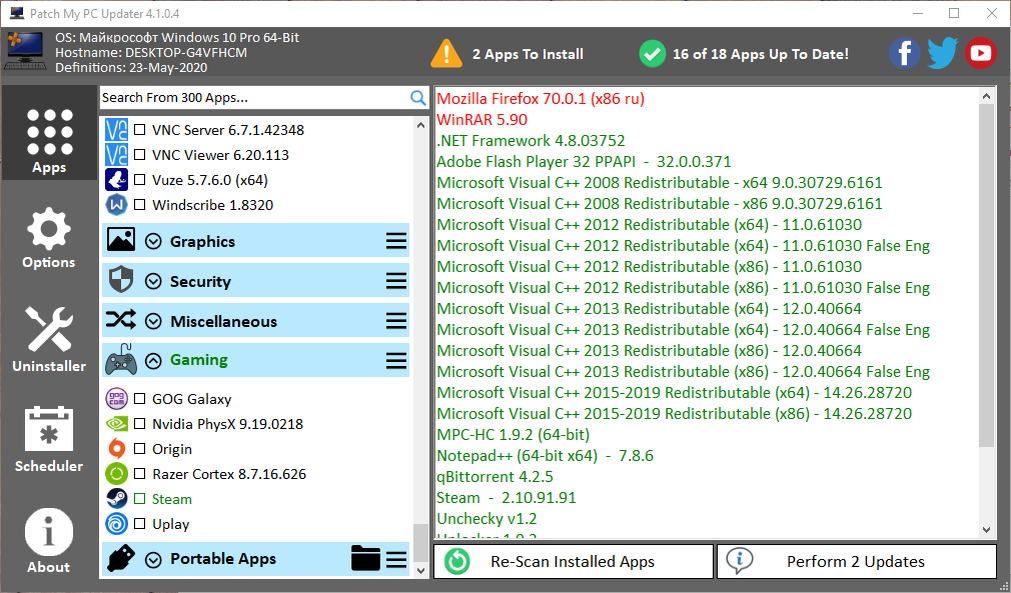
Task: Collapse the Gaming category chevron
Action: tap(153, 361)
